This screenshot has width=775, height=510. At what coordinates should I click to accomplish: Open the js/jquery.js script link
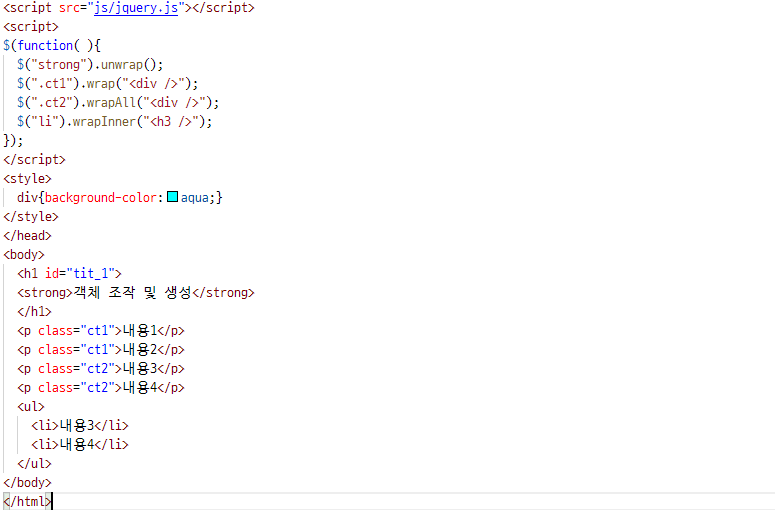136,8
